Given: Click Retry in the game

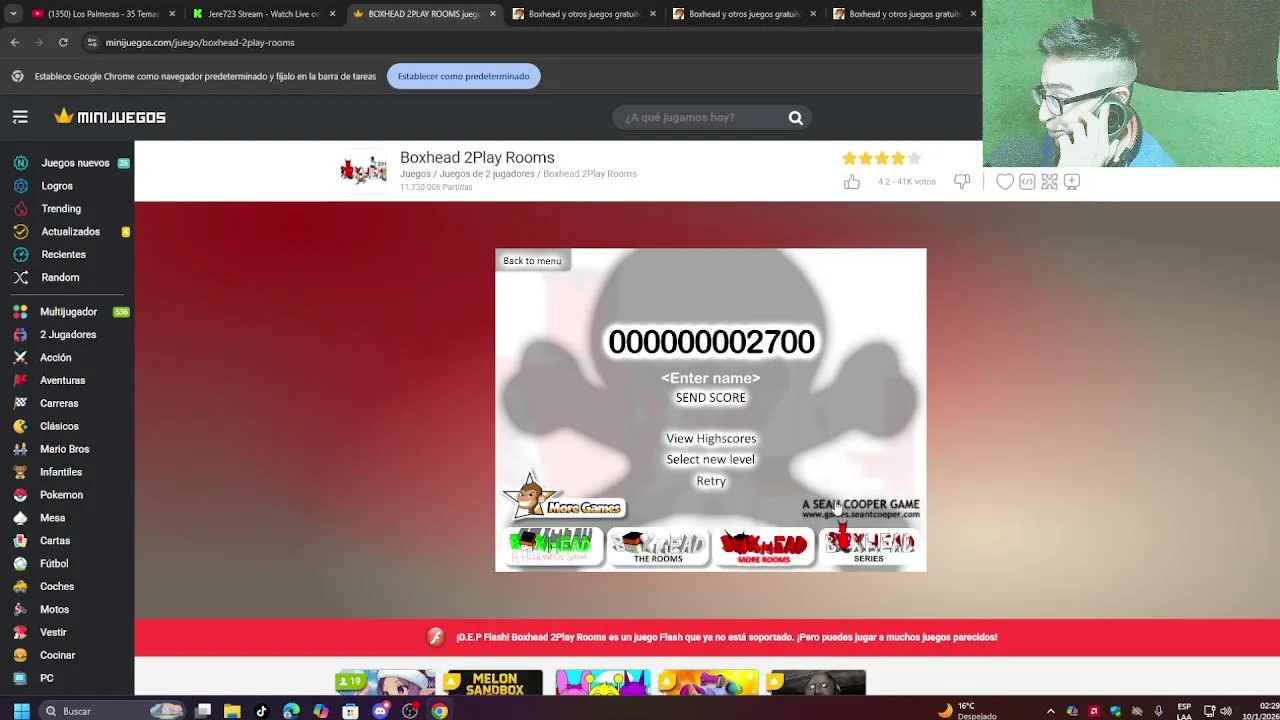Looking at the screenshot, I should (711, 481).
